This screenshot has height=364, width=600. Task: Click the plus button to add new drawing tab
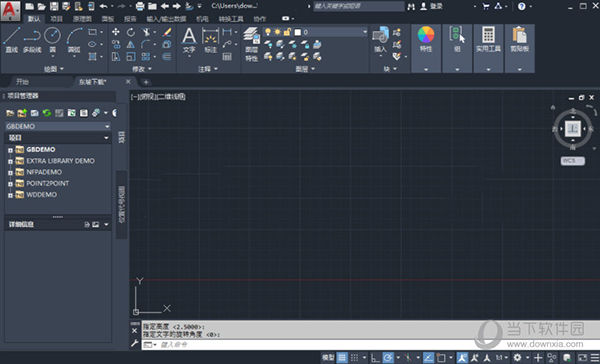point(146,82)
